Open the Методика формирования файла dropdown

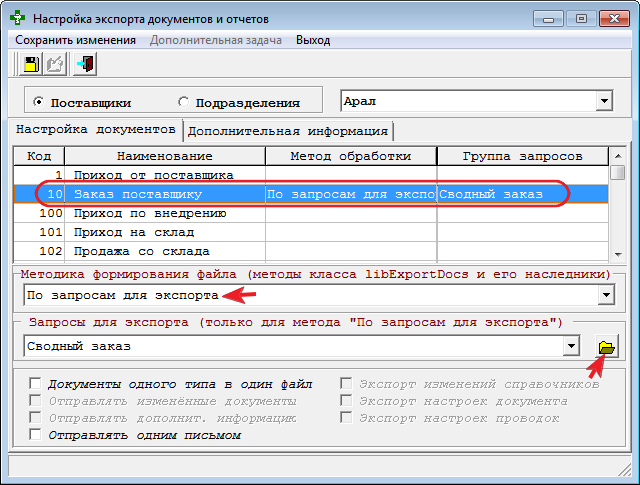[x=604, y=296]
